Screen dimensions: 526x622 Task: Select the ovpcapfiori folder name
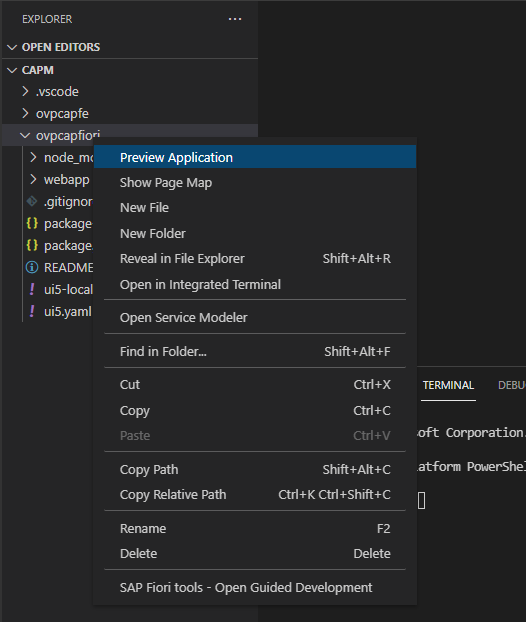68,136
